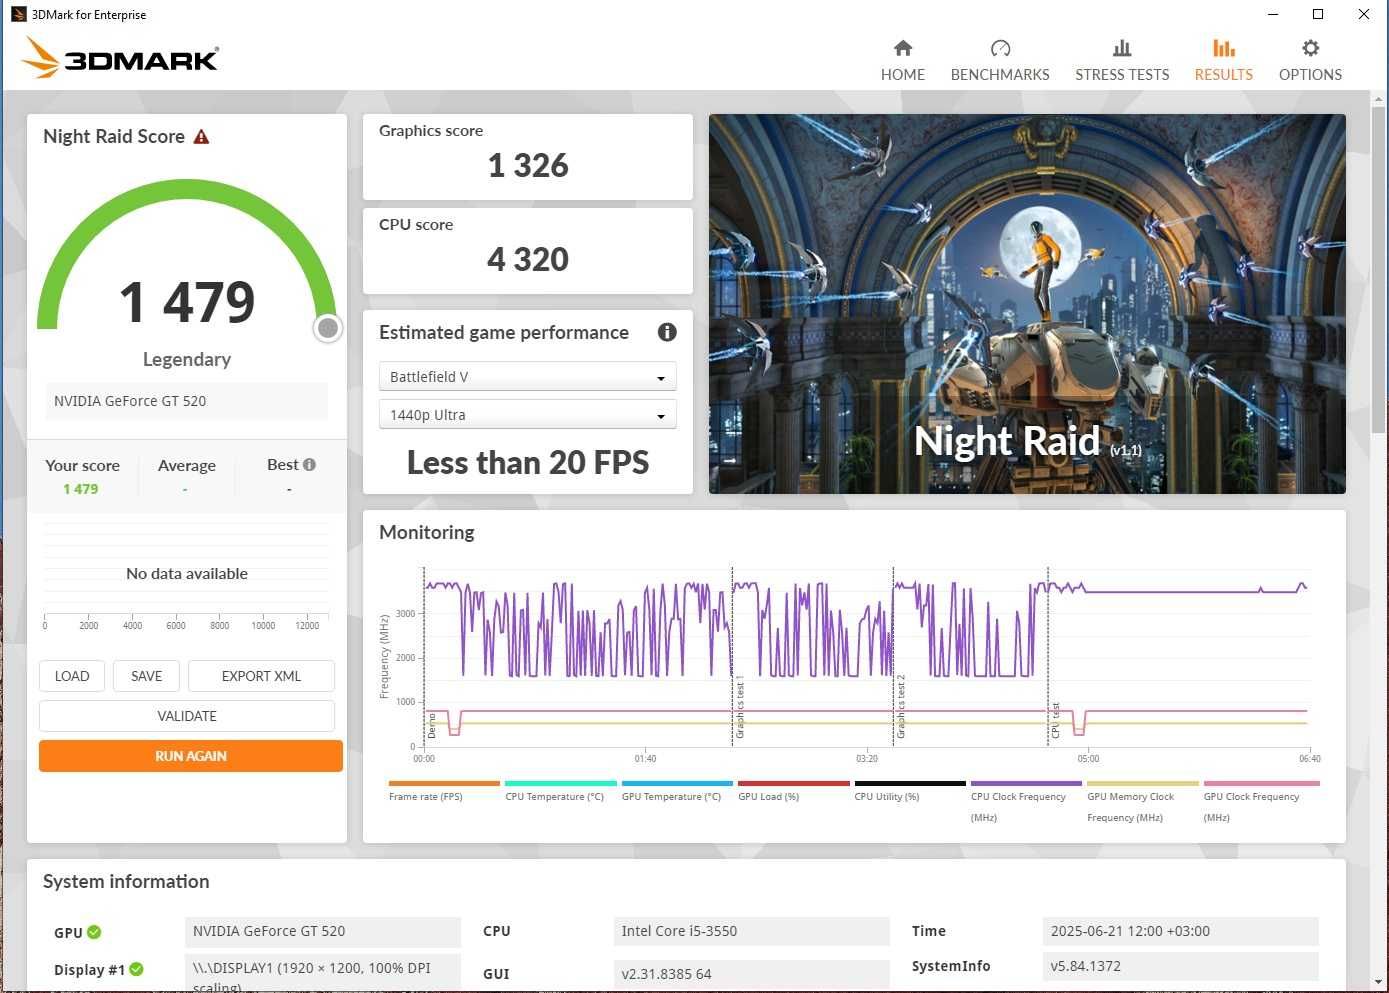1389x993 pixels.
Task: Click the green check beside GPU
Action: tap(94, 932)
